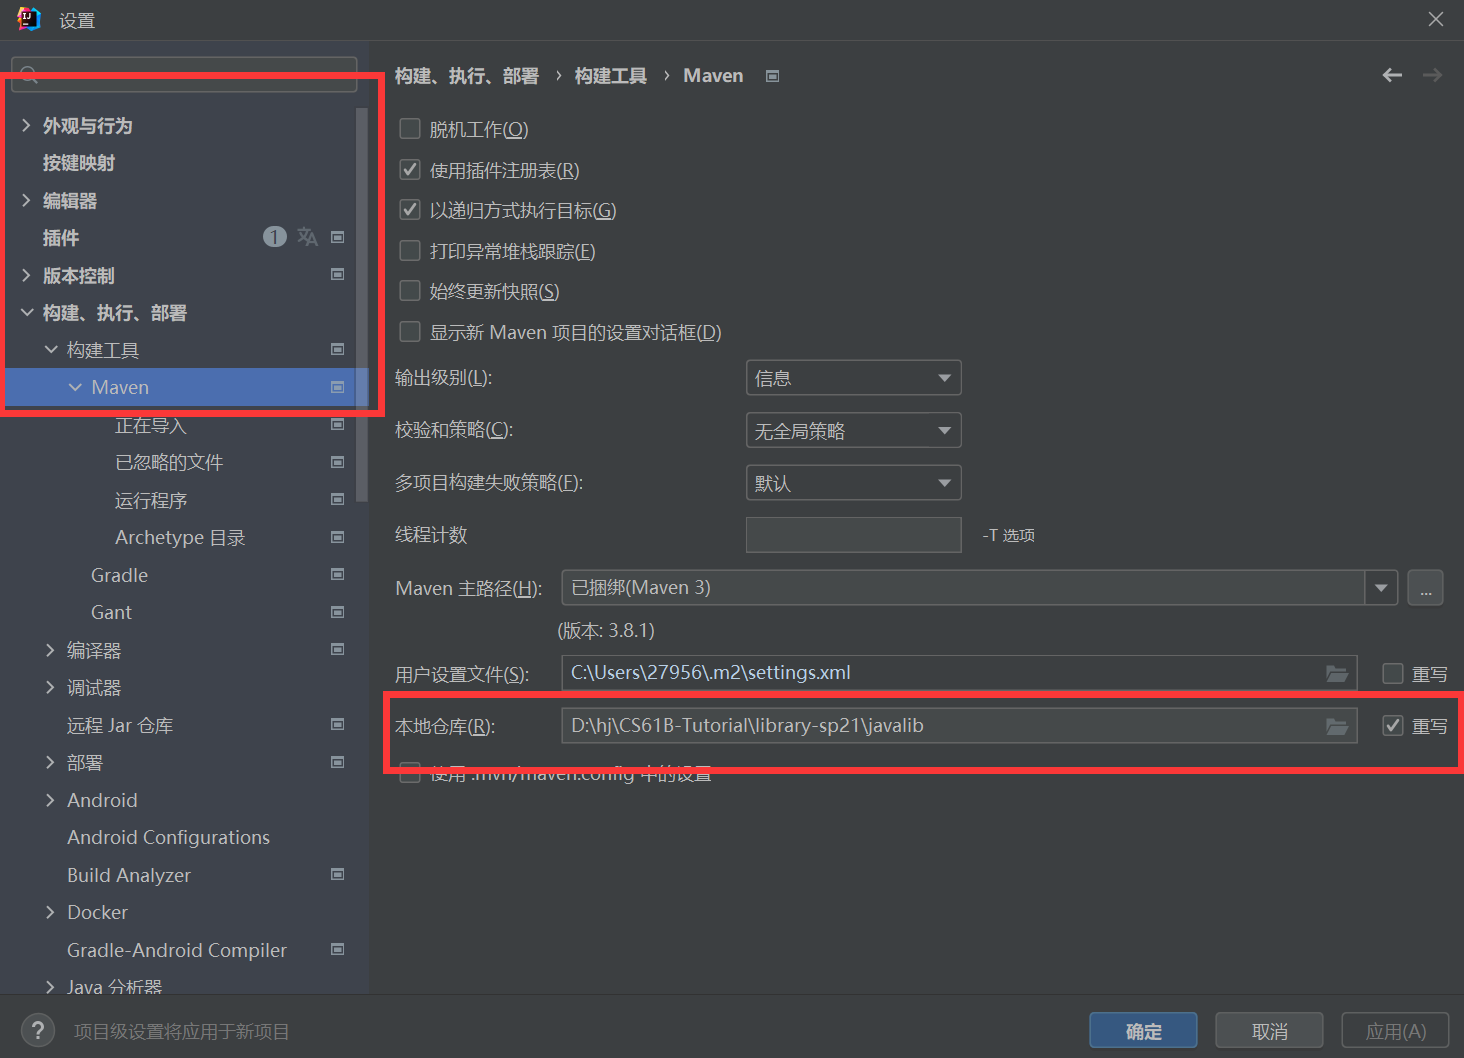Image resolution: width=1464 pixels, height=1058 pixels.
Task: Expand the 版本控制 tree node
Action: click(x=26, y=275)
